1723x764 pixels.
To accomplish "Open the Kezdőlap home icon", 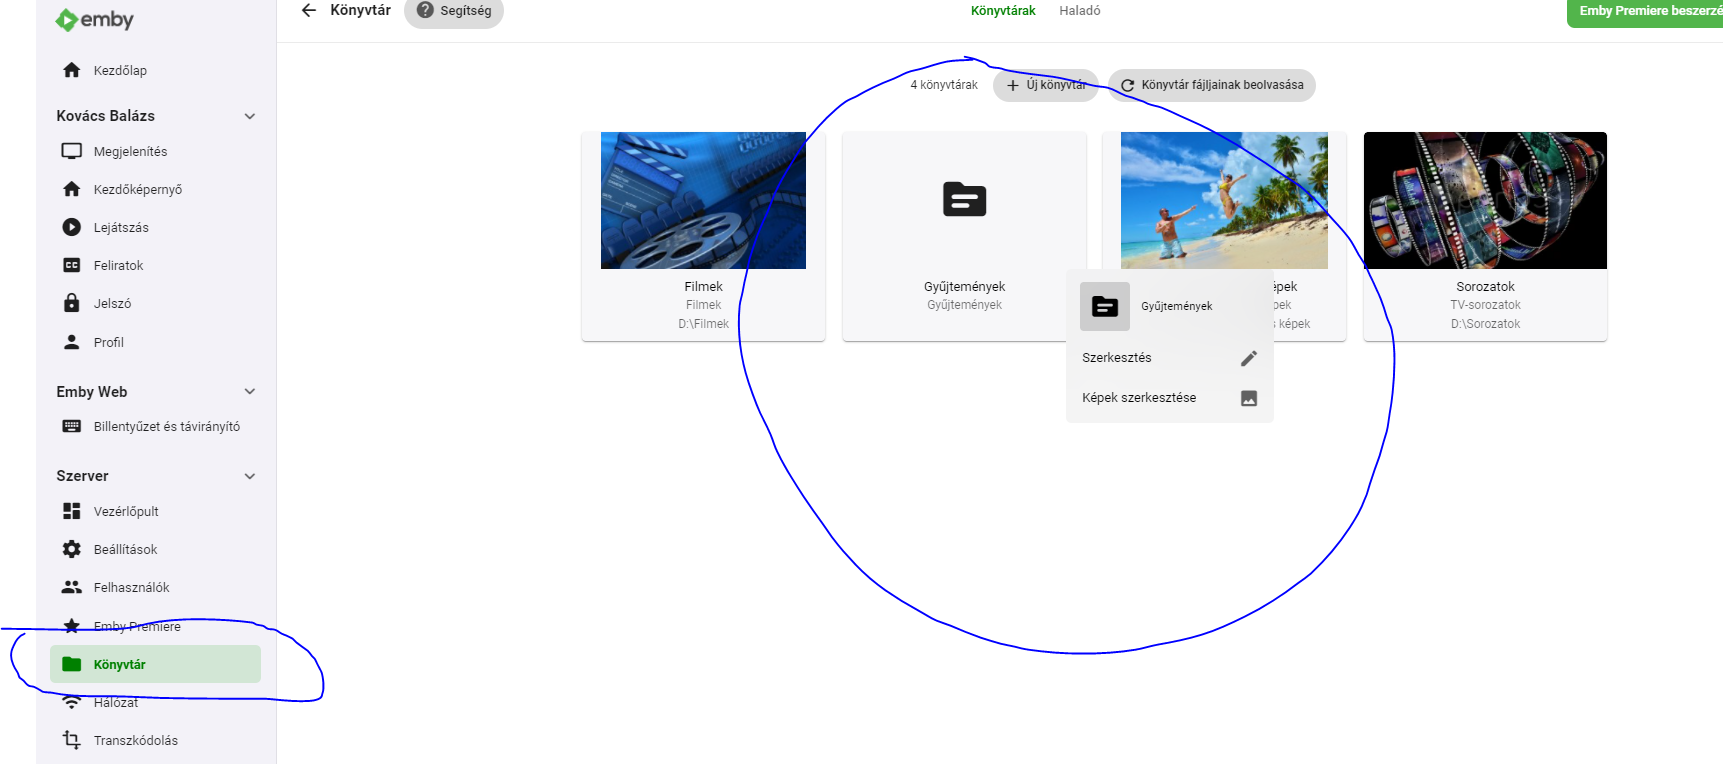I will coord(71,70).
